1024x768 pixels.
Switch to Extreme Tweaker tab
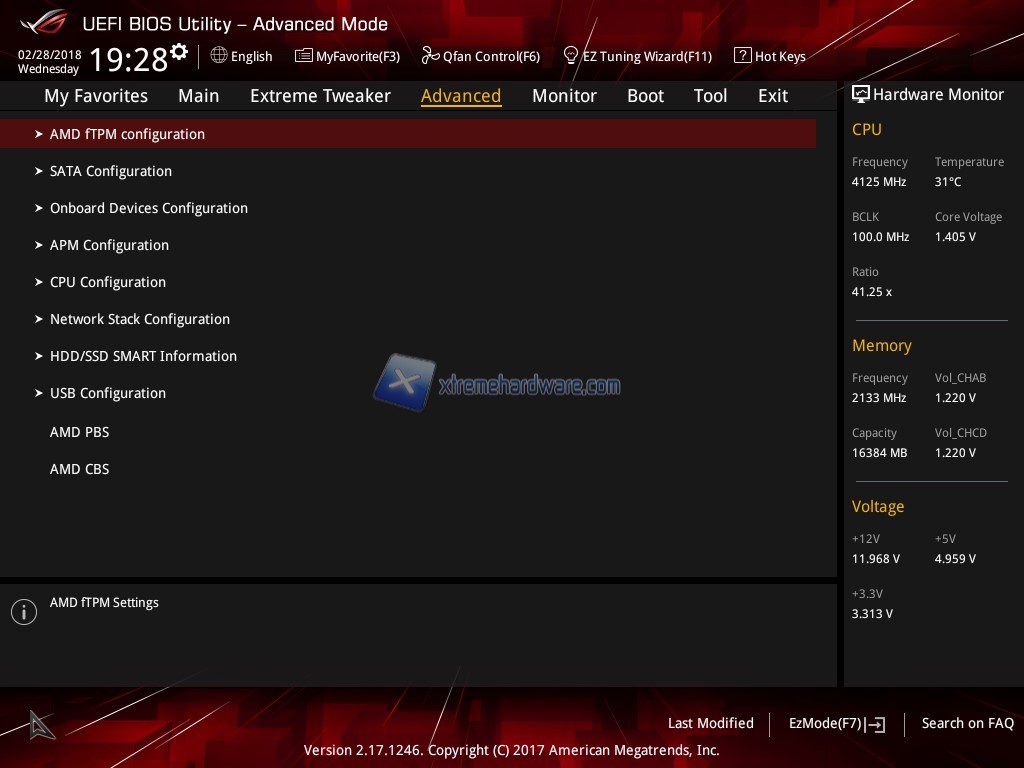coord(320,96)
